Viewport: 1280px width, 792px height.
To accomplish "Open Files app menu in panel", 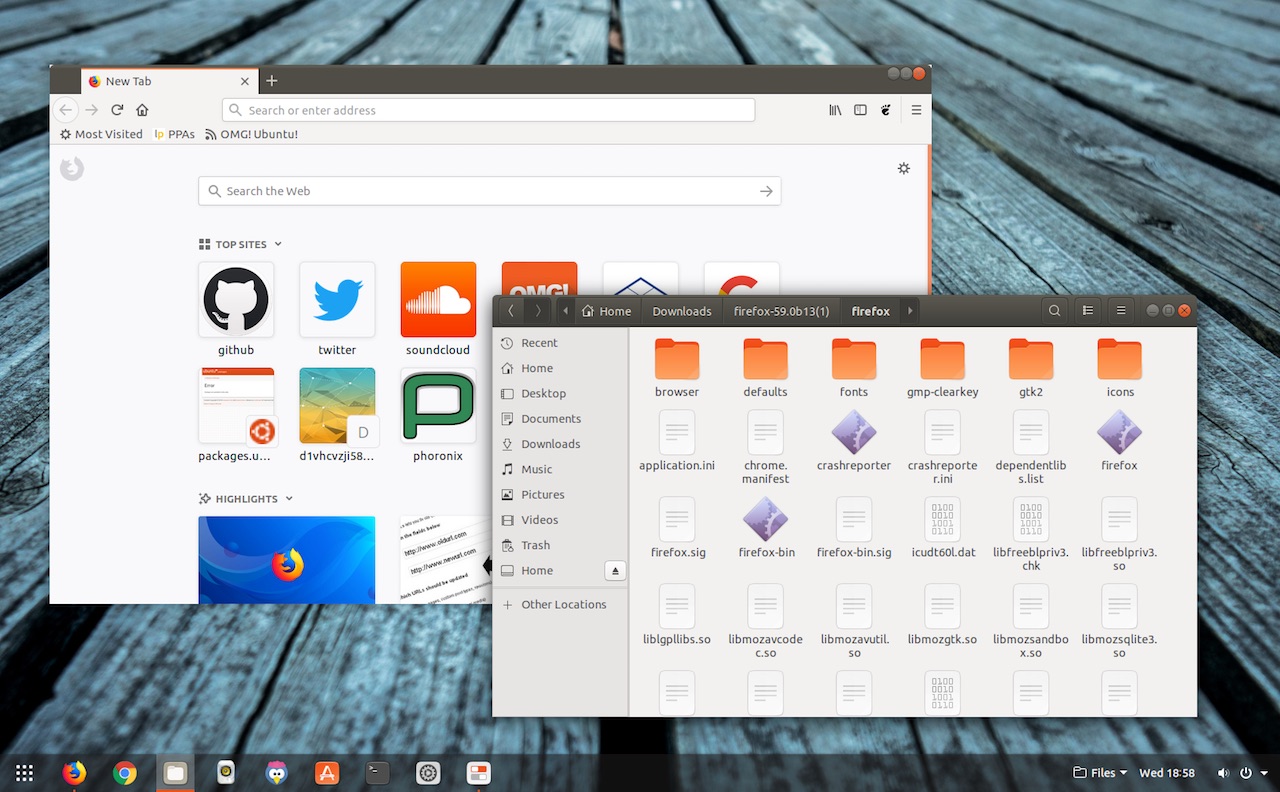I will [1100, 773].
